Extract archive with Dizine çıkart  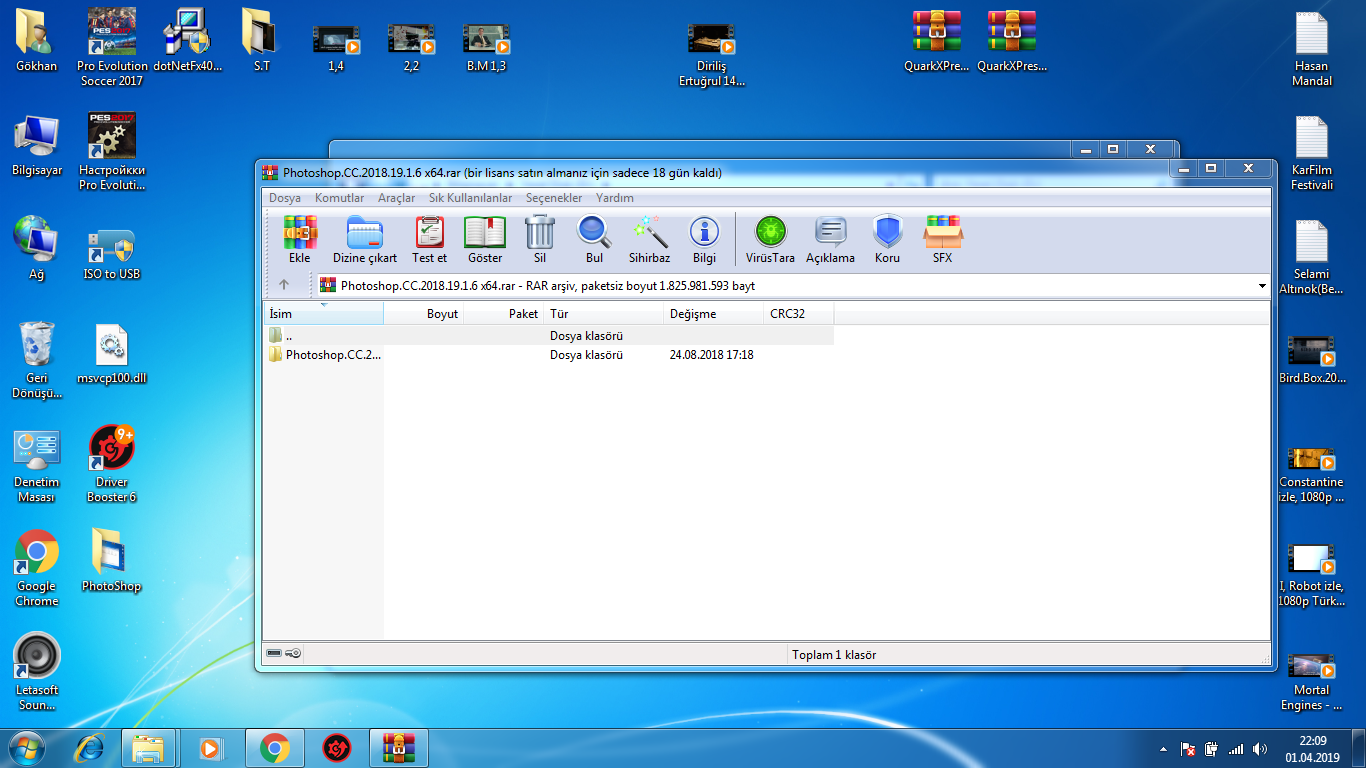(365, 239)
